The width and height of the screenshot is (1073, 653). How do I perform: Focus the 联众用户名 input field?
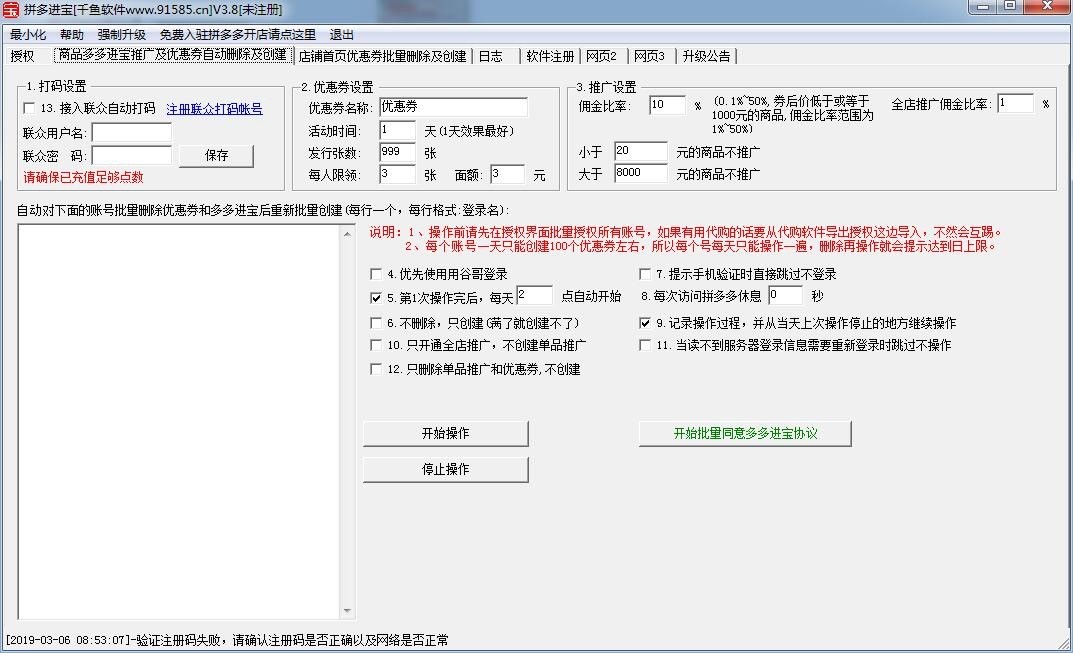point(131,132)
